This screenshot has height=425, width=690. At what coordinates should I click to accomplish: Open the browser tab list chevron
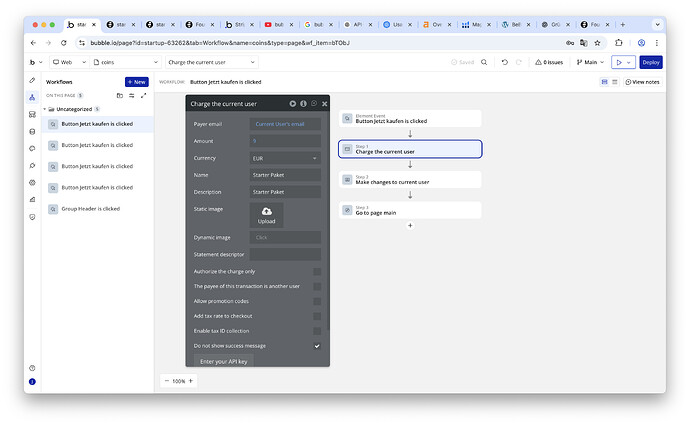657,25
